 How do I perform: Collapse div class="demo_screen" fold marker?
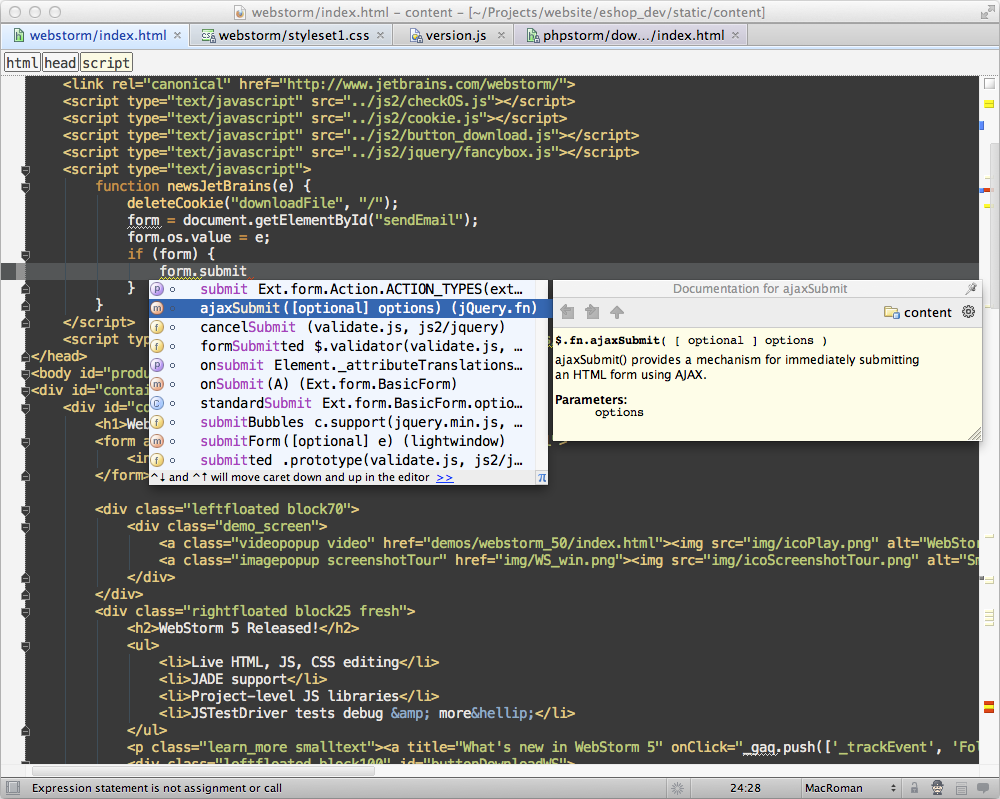tap(26, 527)
